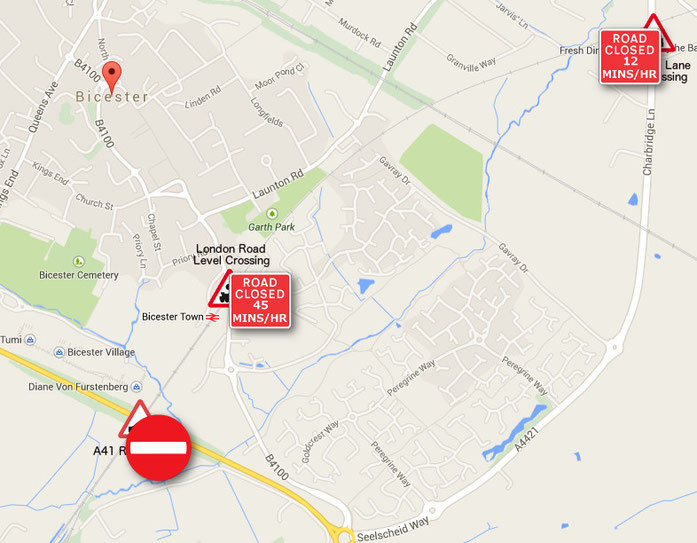The image size is (697, 543).
Task: Click the red no-entry sign on A41
Action: [159, 447]
